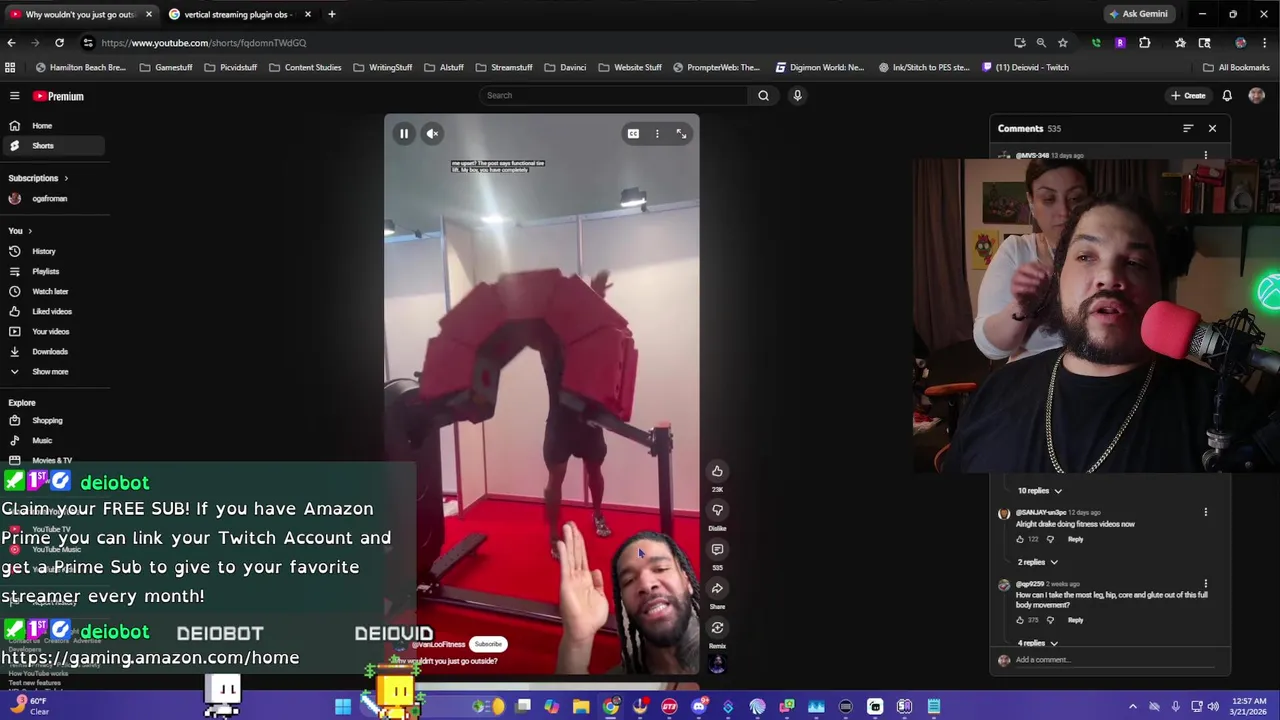Image resolution: width=1280 pixels, height=720 pixels.
Task: Click the browser address bar URL
Action: (x=203, y=43)
